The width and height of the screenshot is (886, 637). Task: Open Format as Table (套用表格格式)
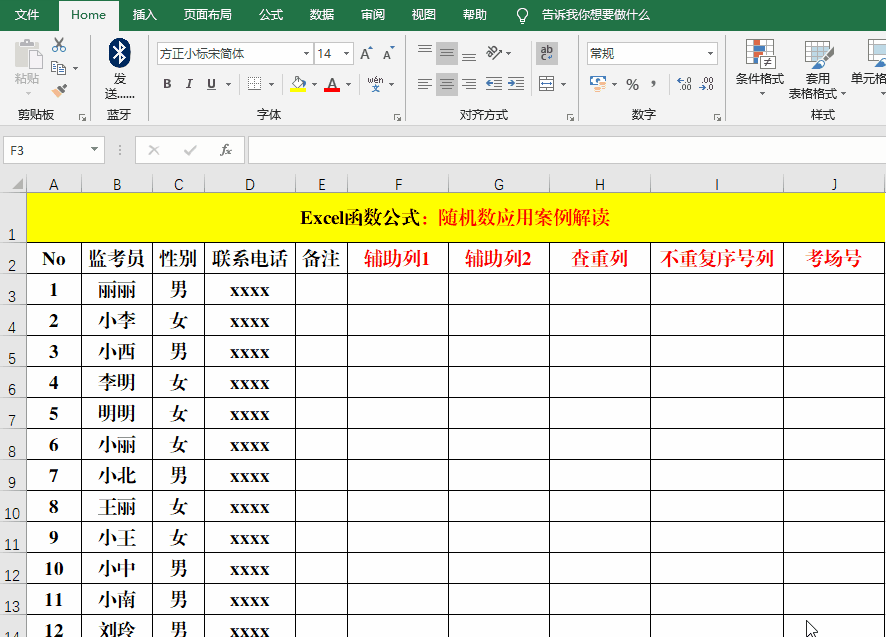[818, 69]
